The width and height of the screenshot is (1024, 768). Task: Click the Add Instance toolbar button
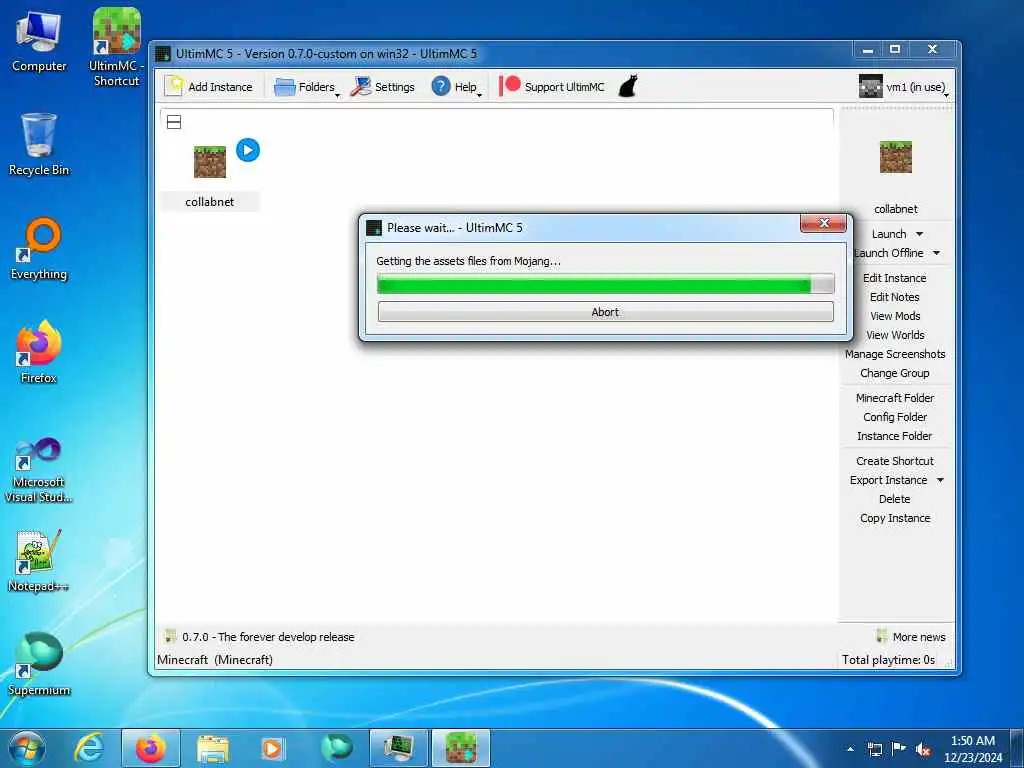(x=208, y=86)
